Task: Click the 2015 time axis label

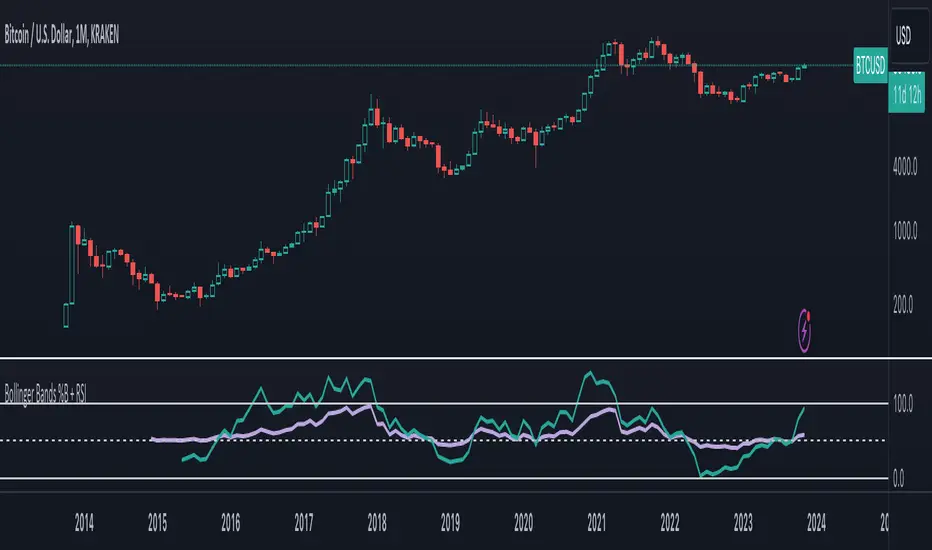Action: point(158,523)
